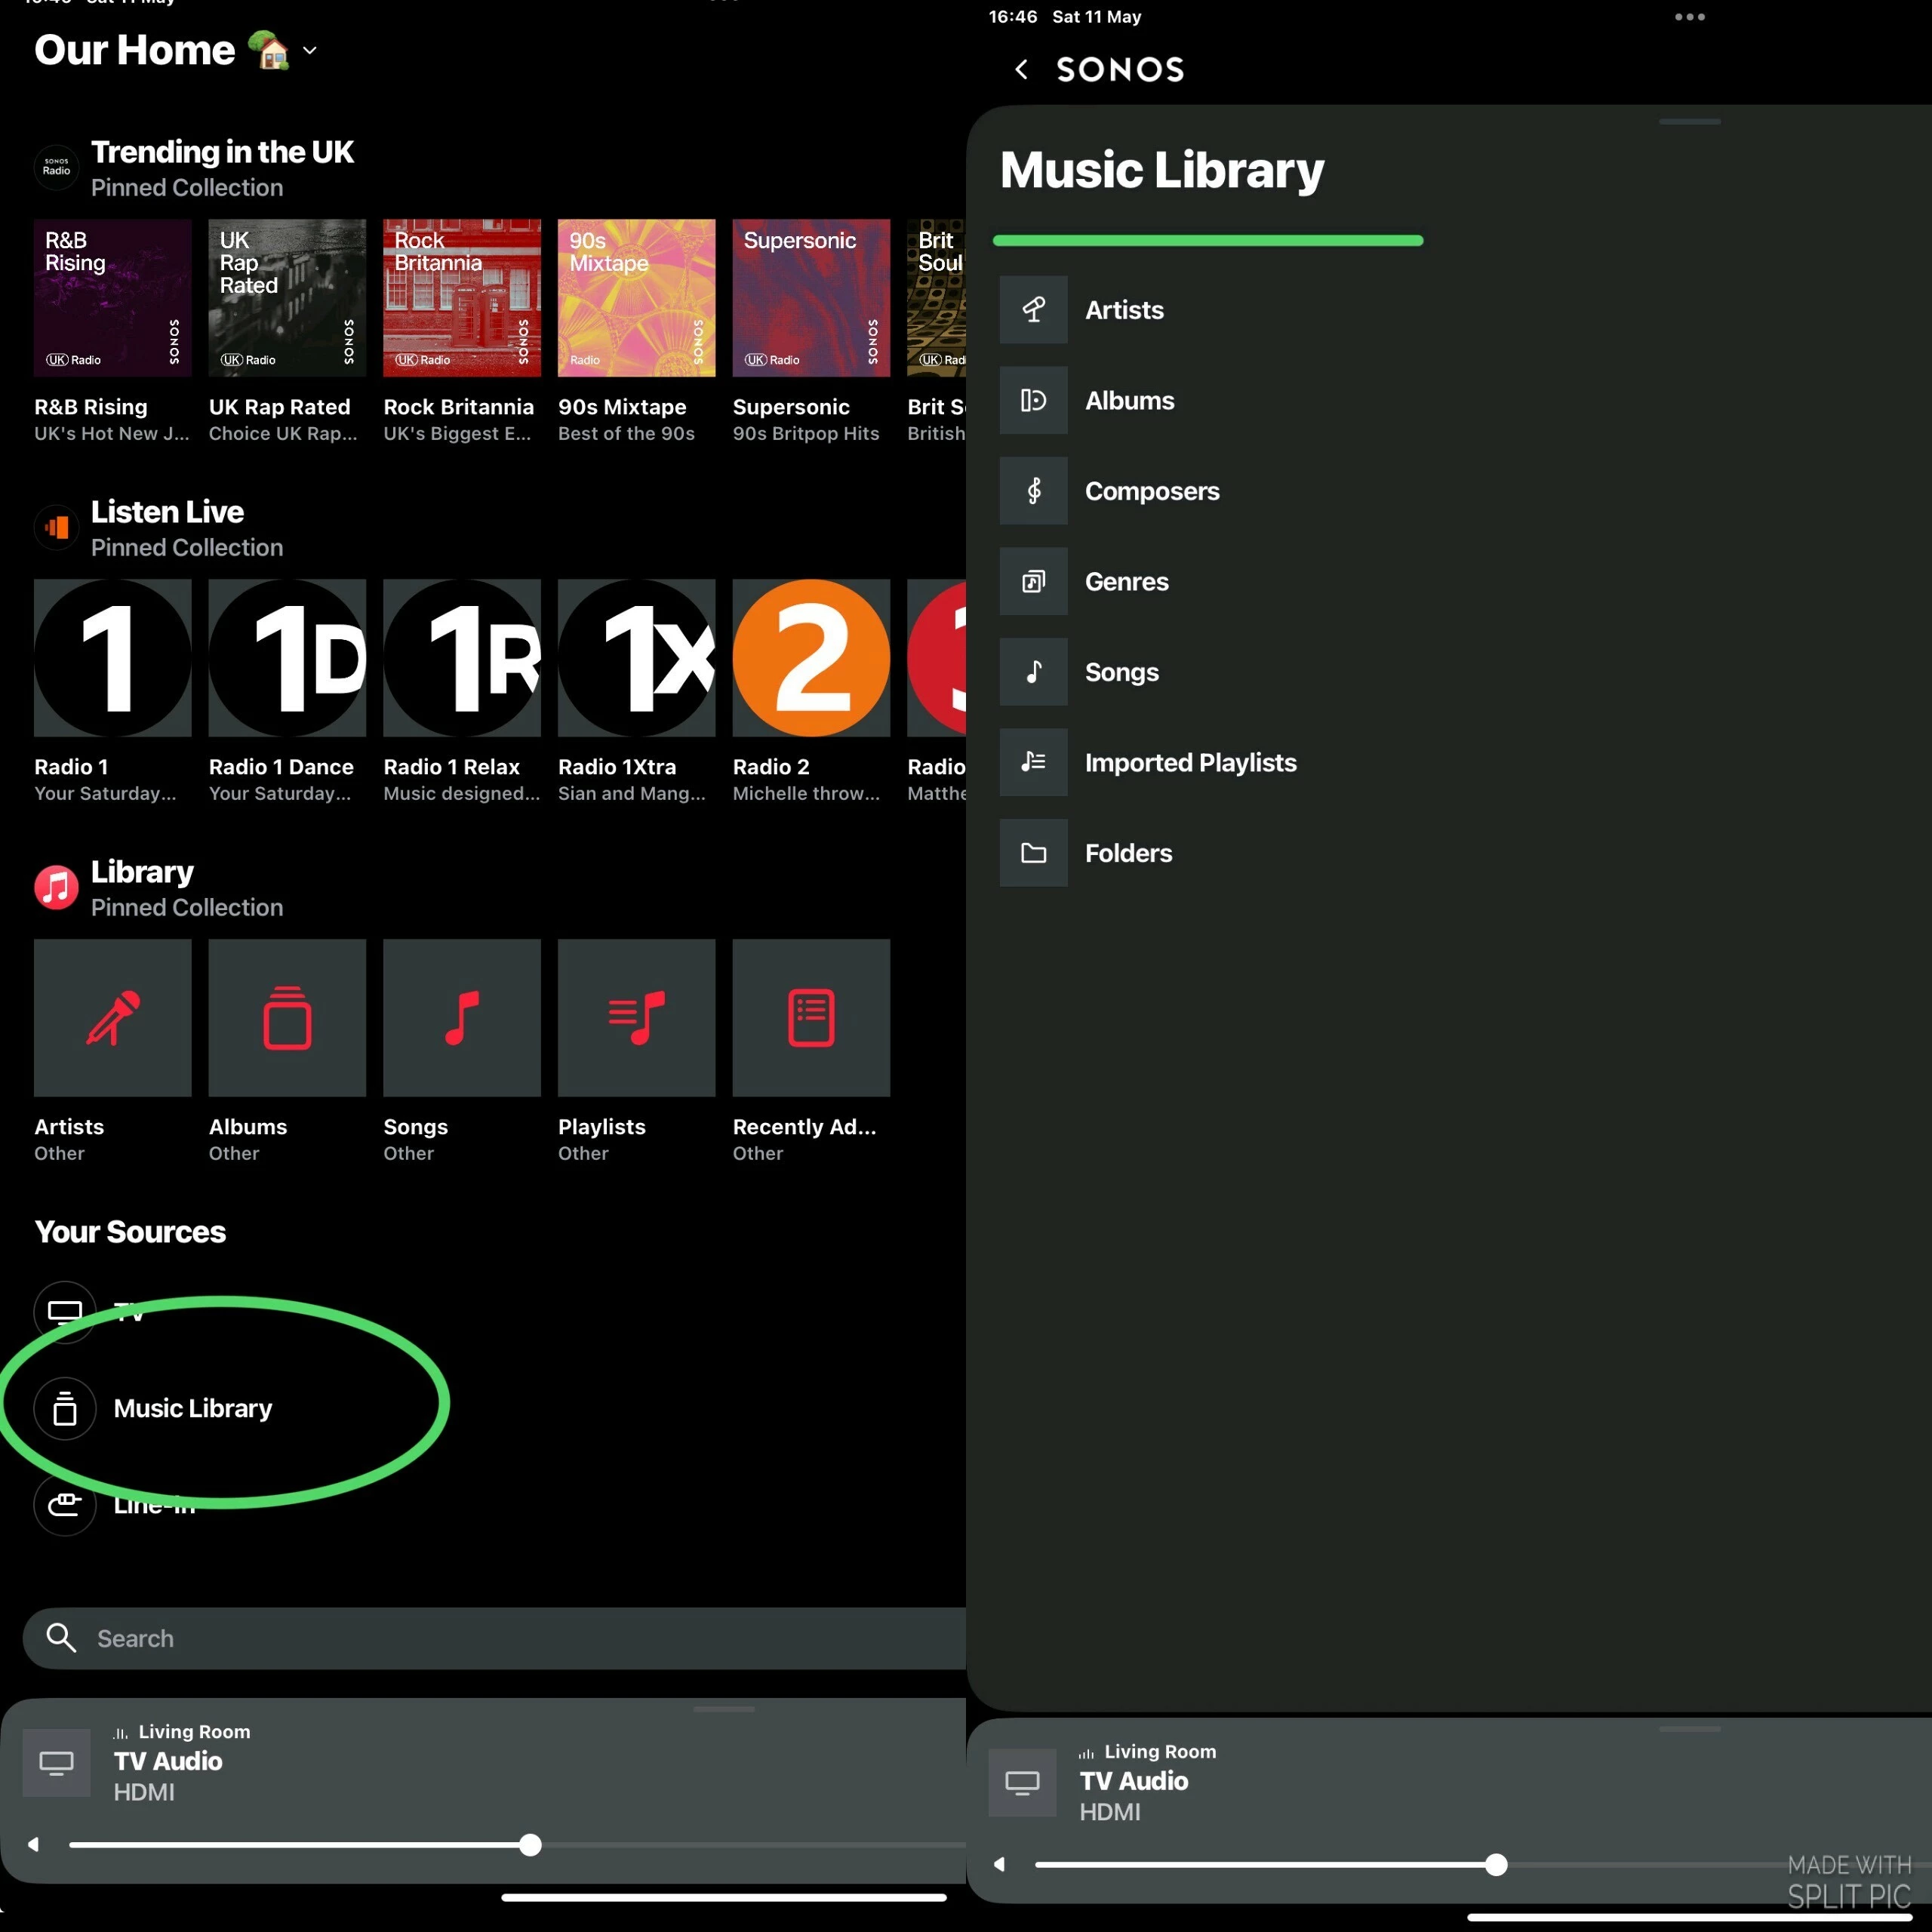This screenshot has height=1932, width=1932.
Task: Click the Music Library panel drag handle
Action: point(1689,122)
